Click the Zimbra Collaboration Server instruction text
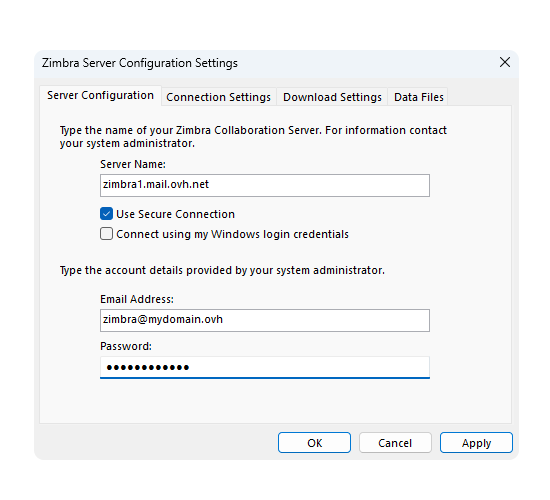The height and width of the screenshot is (500, 550). 253,136
